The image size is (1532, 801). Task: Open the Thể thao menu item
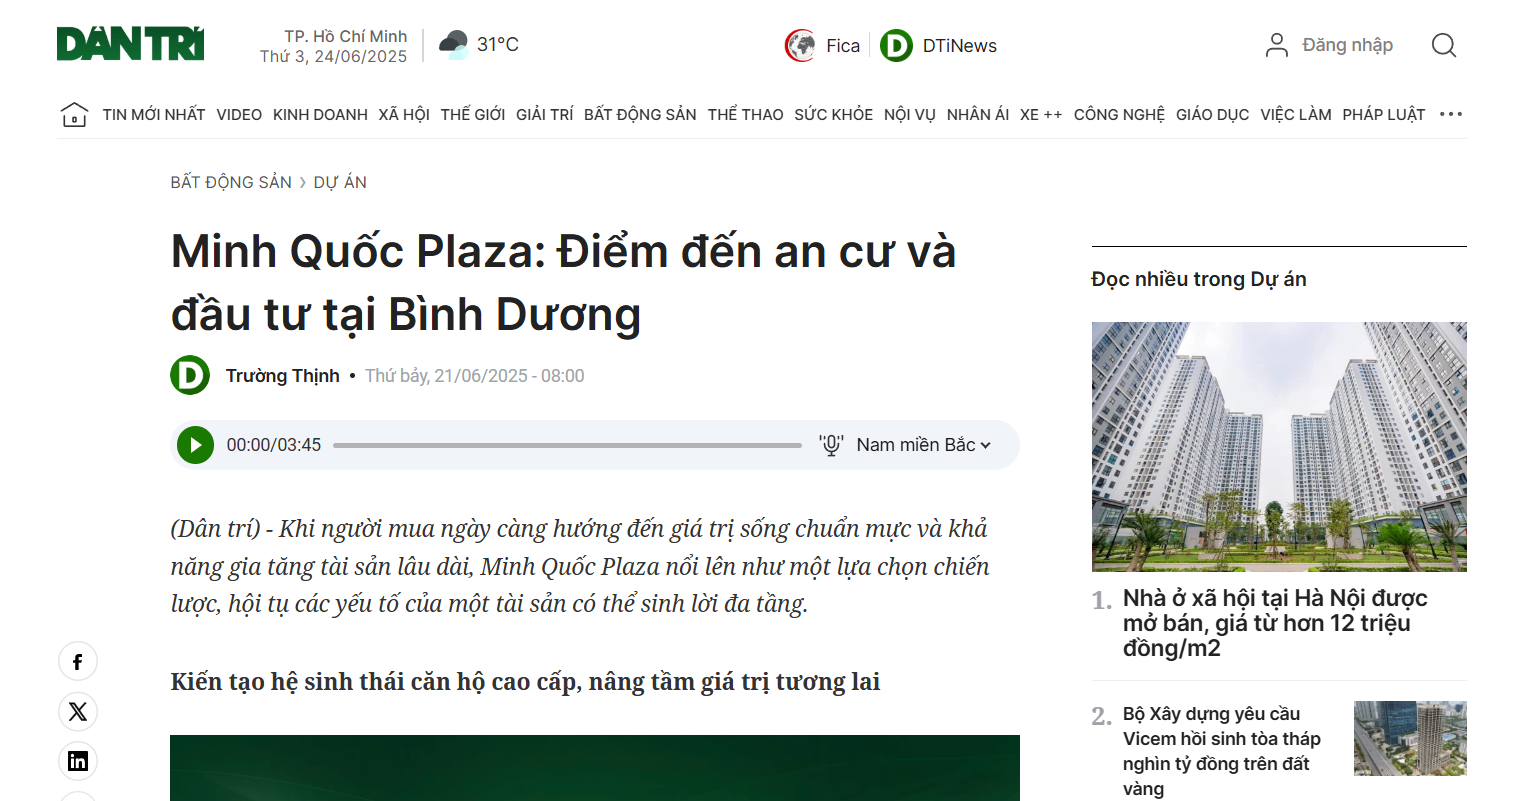pos(745,115)
